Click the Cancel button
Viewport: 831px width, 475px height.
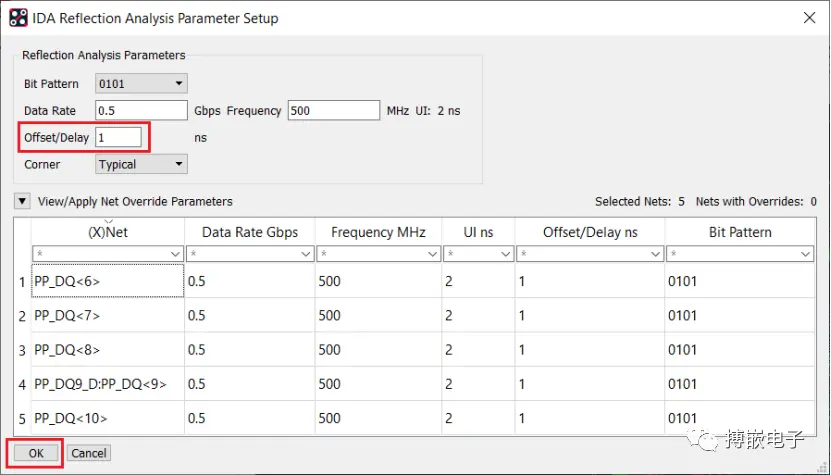(89, 453)
